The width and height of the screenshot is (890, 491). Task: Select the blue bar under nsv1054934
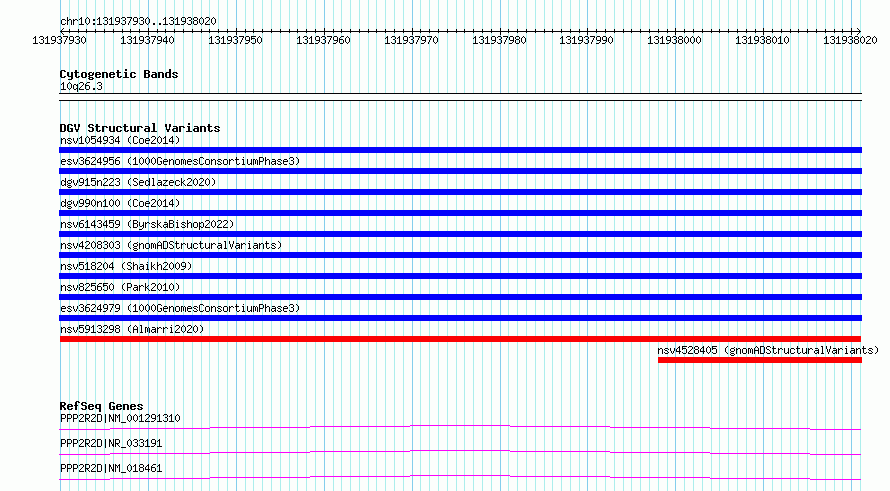point(460,150)
